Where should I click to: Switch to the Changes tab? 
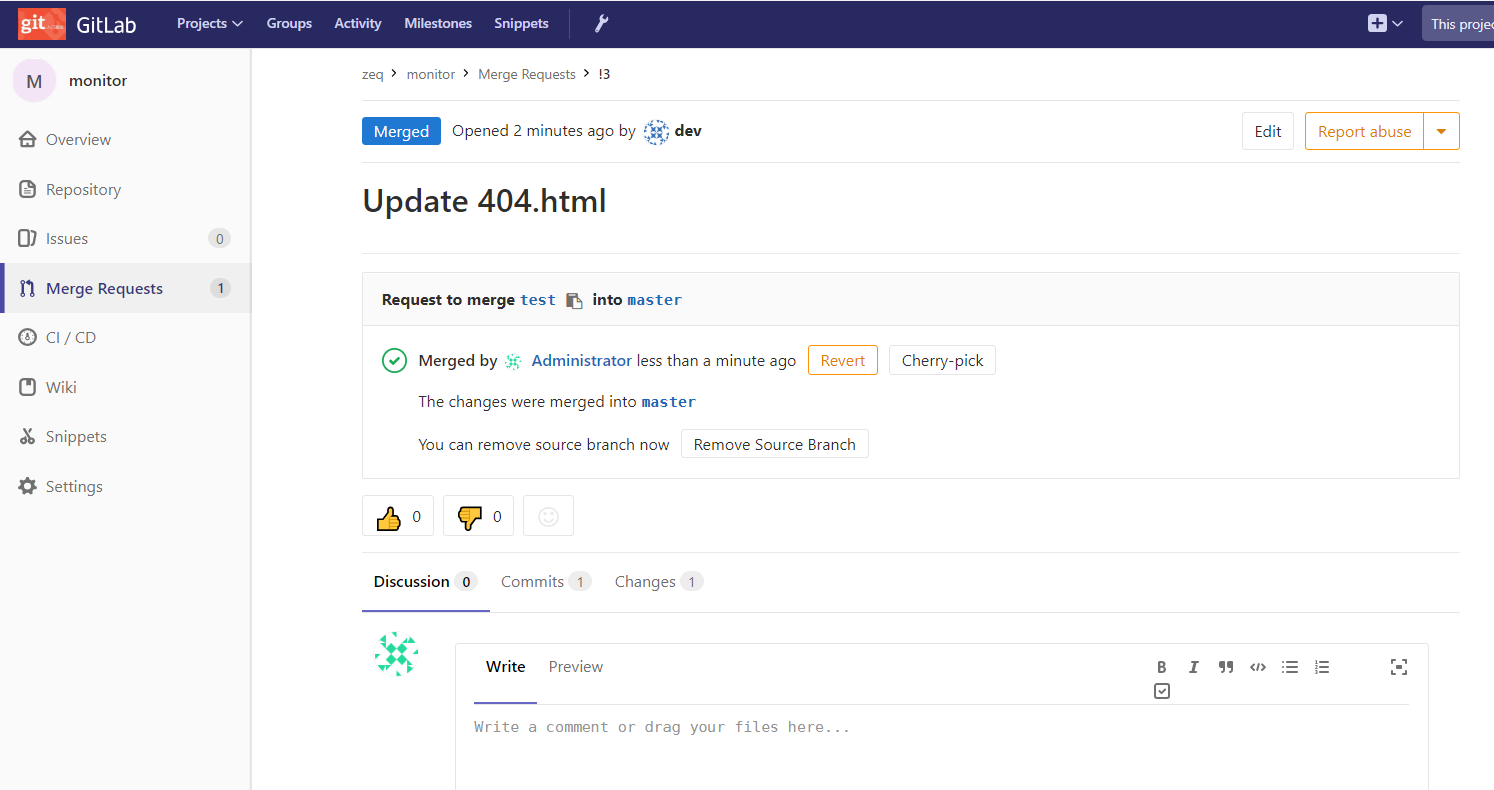click(658, 582)
